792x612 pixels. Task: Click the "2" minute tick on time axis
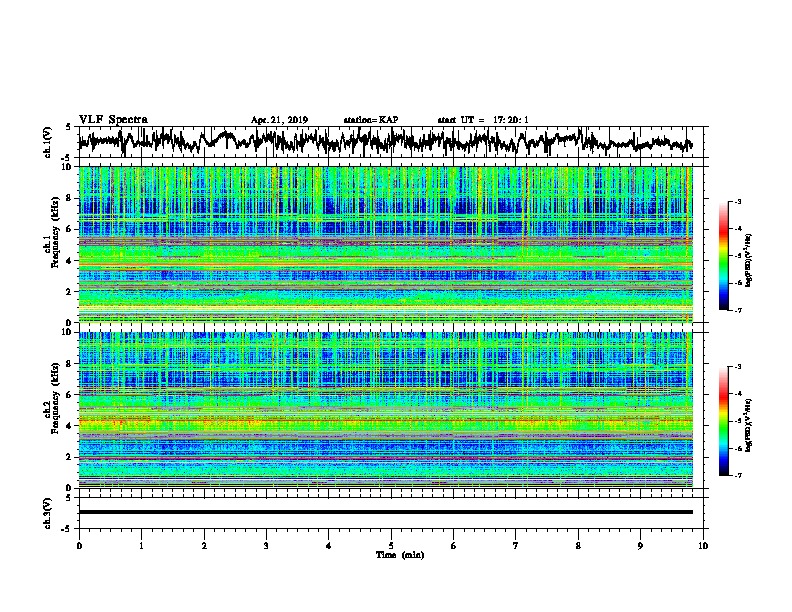pos(204,546)
